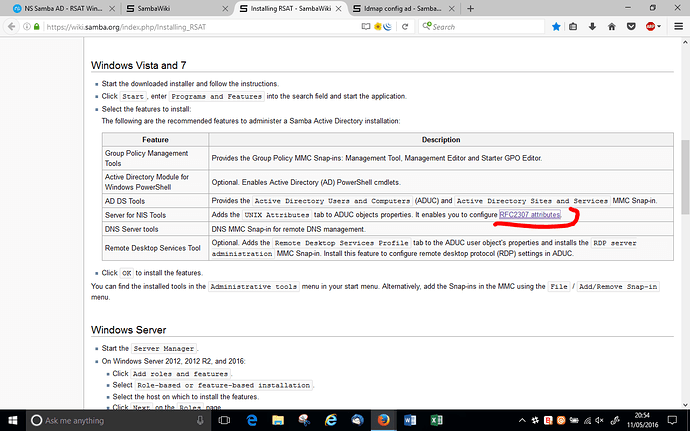This screenshot has width=690, height=431.
Task: Close the NS Samba AD tab
Action: pos(112,8)
